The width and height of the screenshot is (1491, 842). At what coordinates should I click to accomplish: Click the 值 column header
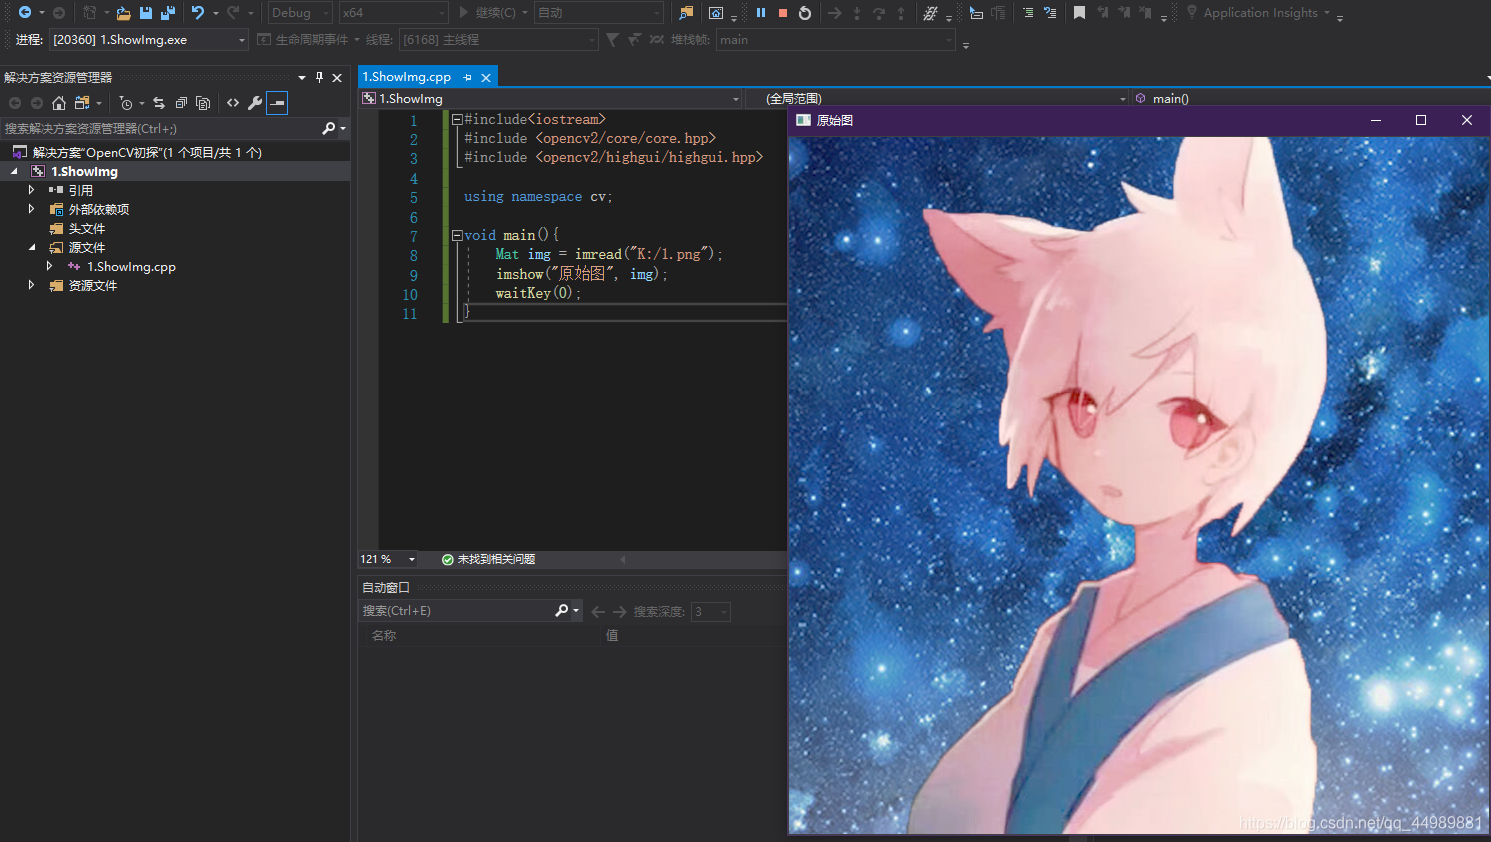pos(612,635)
